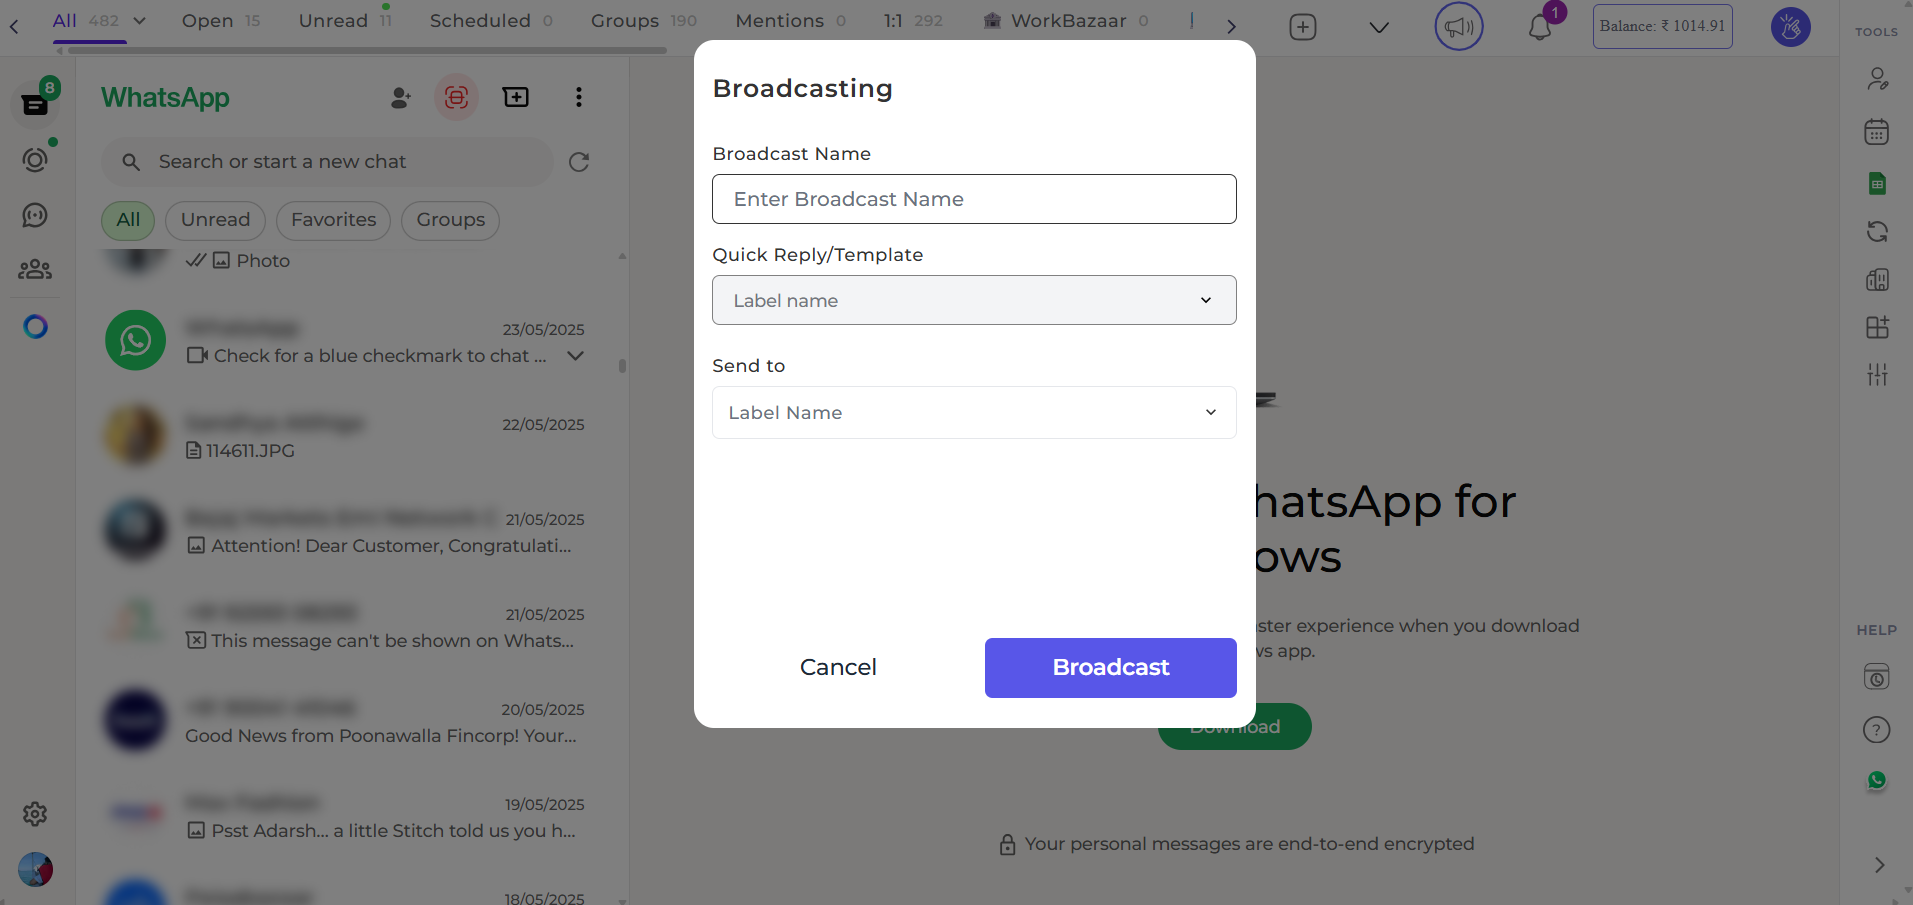Open the new label/folder icon in WhatsApp header
The width and height of the screenshot is (1913, 905).
tap(515, 97)
